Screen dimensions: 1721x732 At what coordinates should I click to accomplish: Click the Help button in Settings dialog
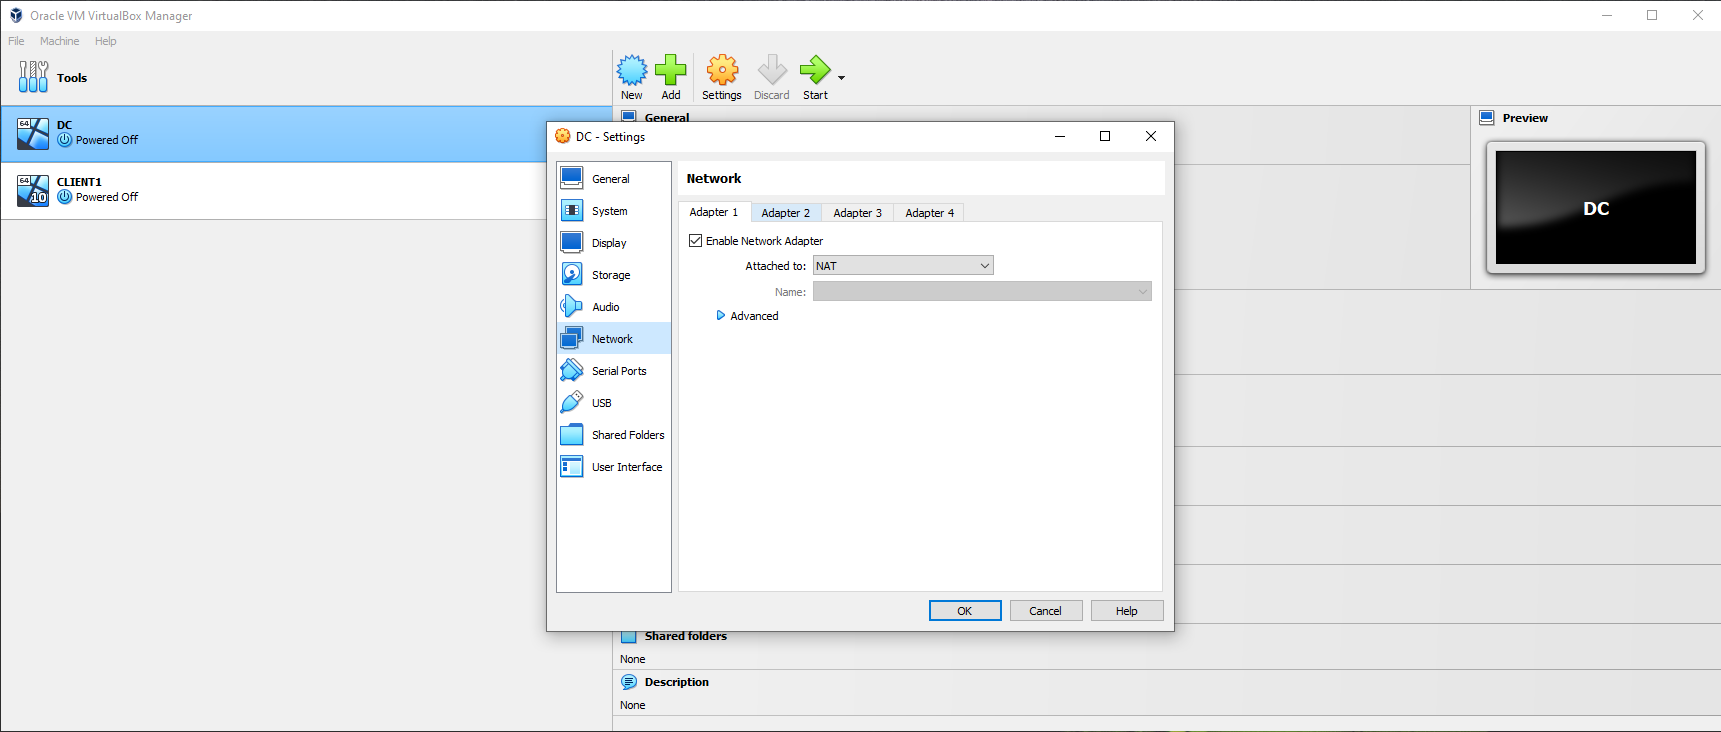point(1127,611)
